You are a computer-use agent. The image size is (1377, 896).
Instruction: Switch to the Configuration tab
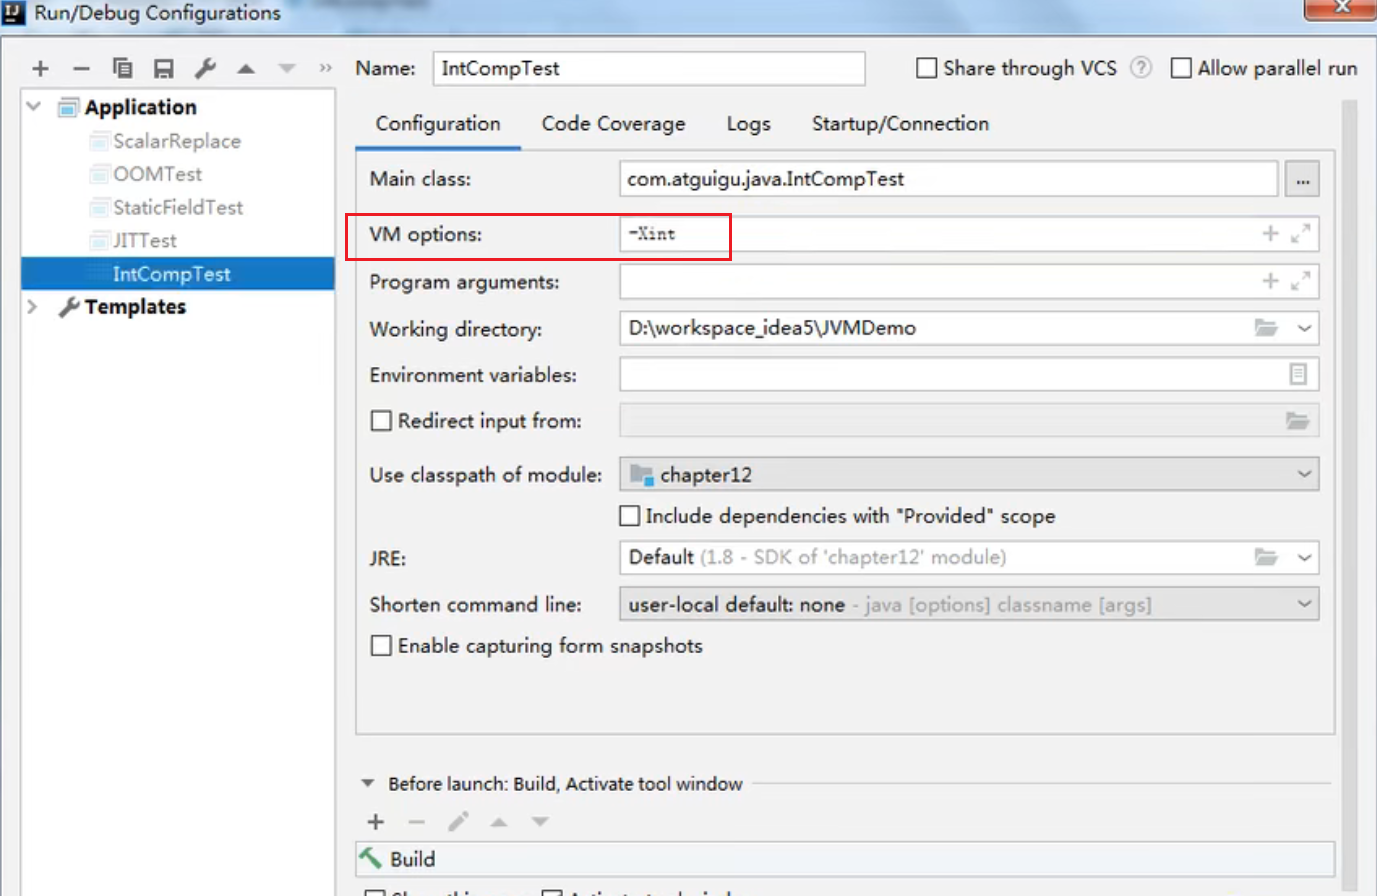pos(438,124)
